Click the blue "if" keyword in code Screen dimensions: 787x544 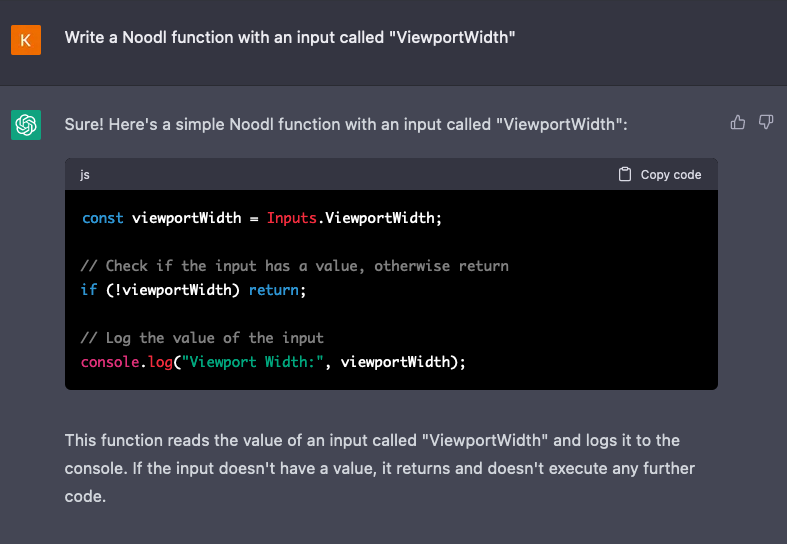(89, 290)
